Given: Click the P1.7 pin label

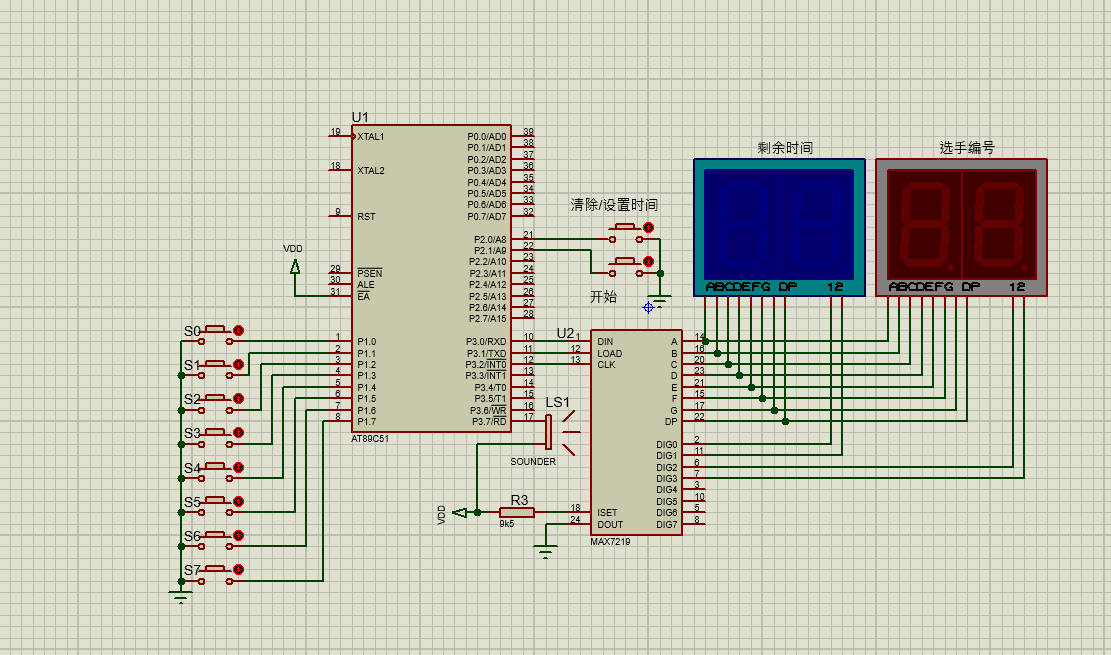Looking at the screenshot, I should click(x=366, y=422).
